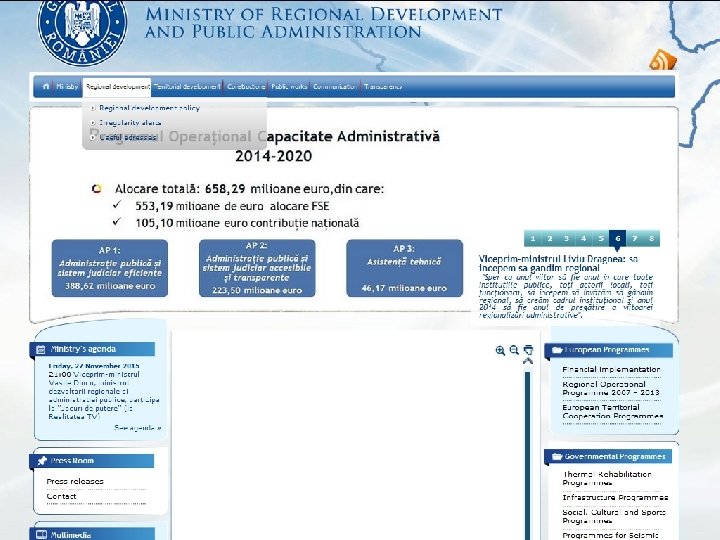The image size is (720, 540).
Task: Open Regional Operational Programme 2007-2013 link
Action: click(611, 388)
